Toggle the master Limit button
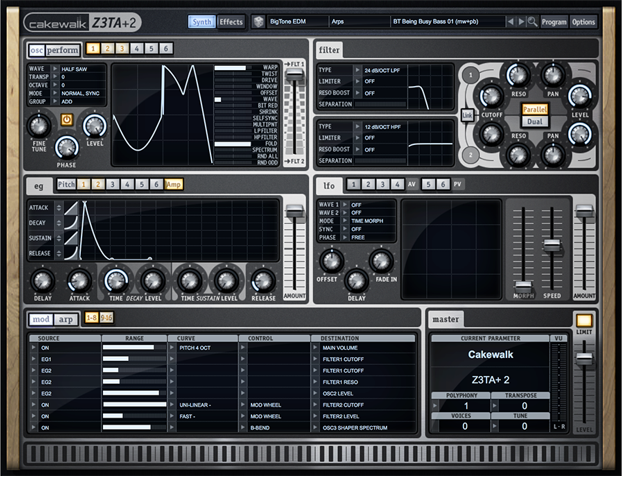 click(x=584, y=320)
